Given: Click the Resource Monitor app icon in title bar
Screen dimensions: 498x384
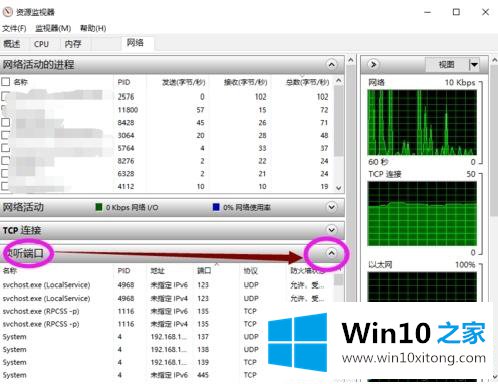Looking at the screenshot, I should tap(7, 12).
